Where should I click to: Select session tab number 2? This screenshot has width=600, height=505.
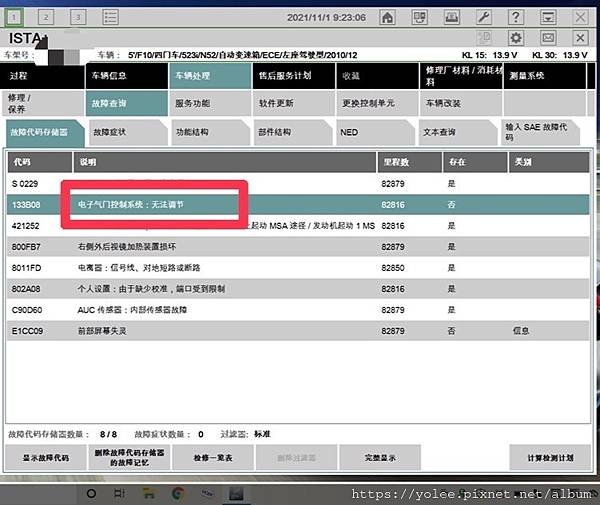click(x=46, y=17)
